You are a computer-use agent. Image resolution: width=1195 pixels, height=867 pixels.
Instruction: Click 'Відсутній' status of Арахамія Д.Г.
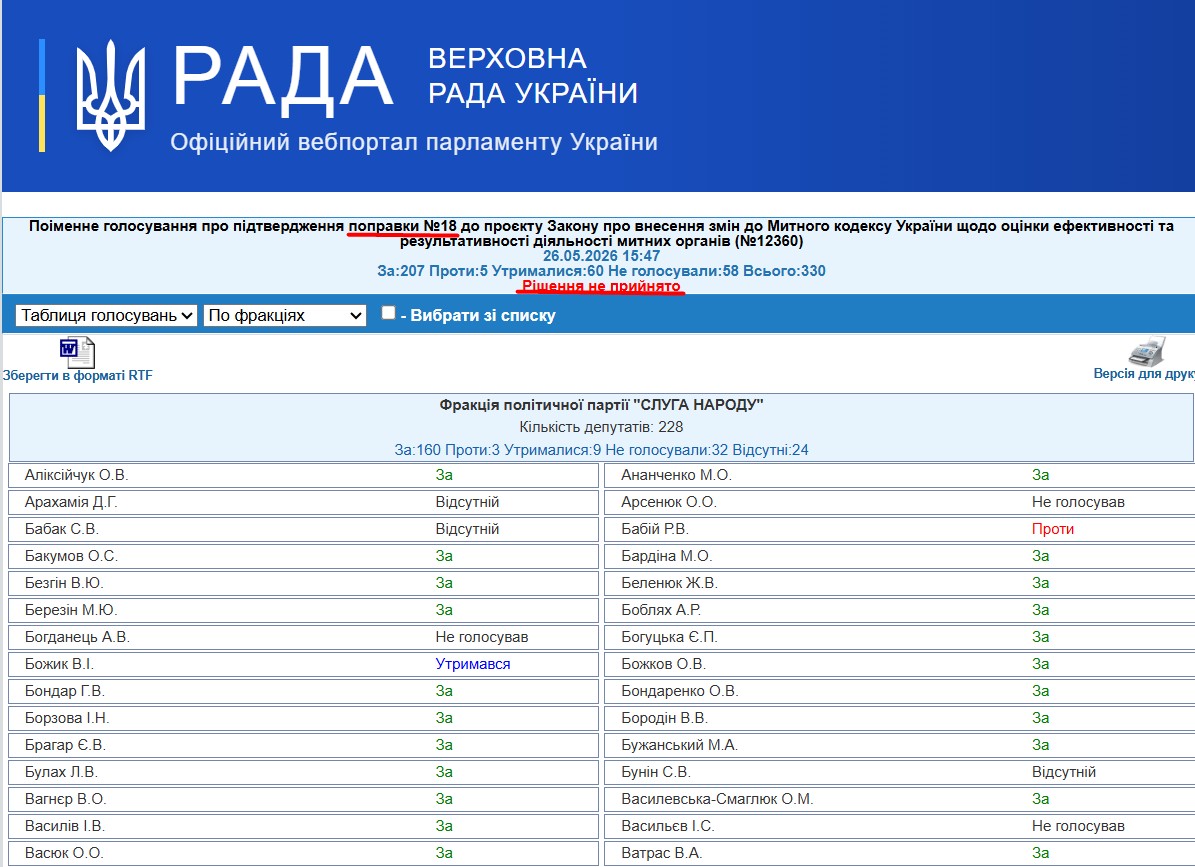click(x=467, y=502)
